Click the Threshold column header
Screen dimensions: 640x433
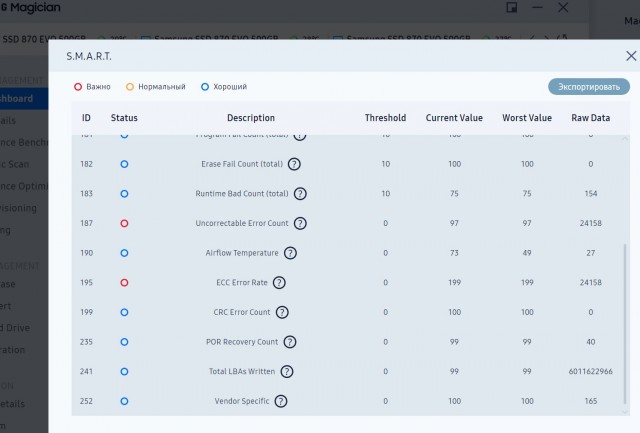(385, 118)
